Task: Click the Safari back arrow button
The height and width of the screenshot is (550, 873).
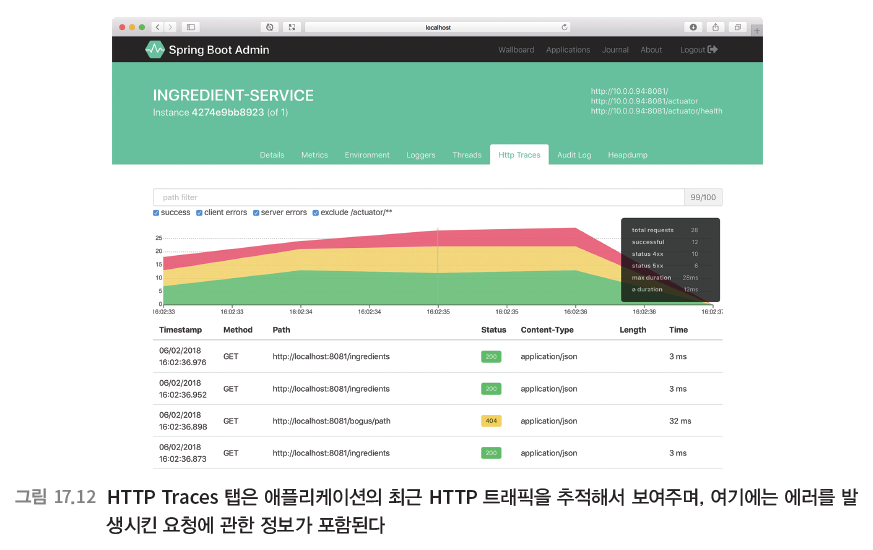Action: pos(158,27)
